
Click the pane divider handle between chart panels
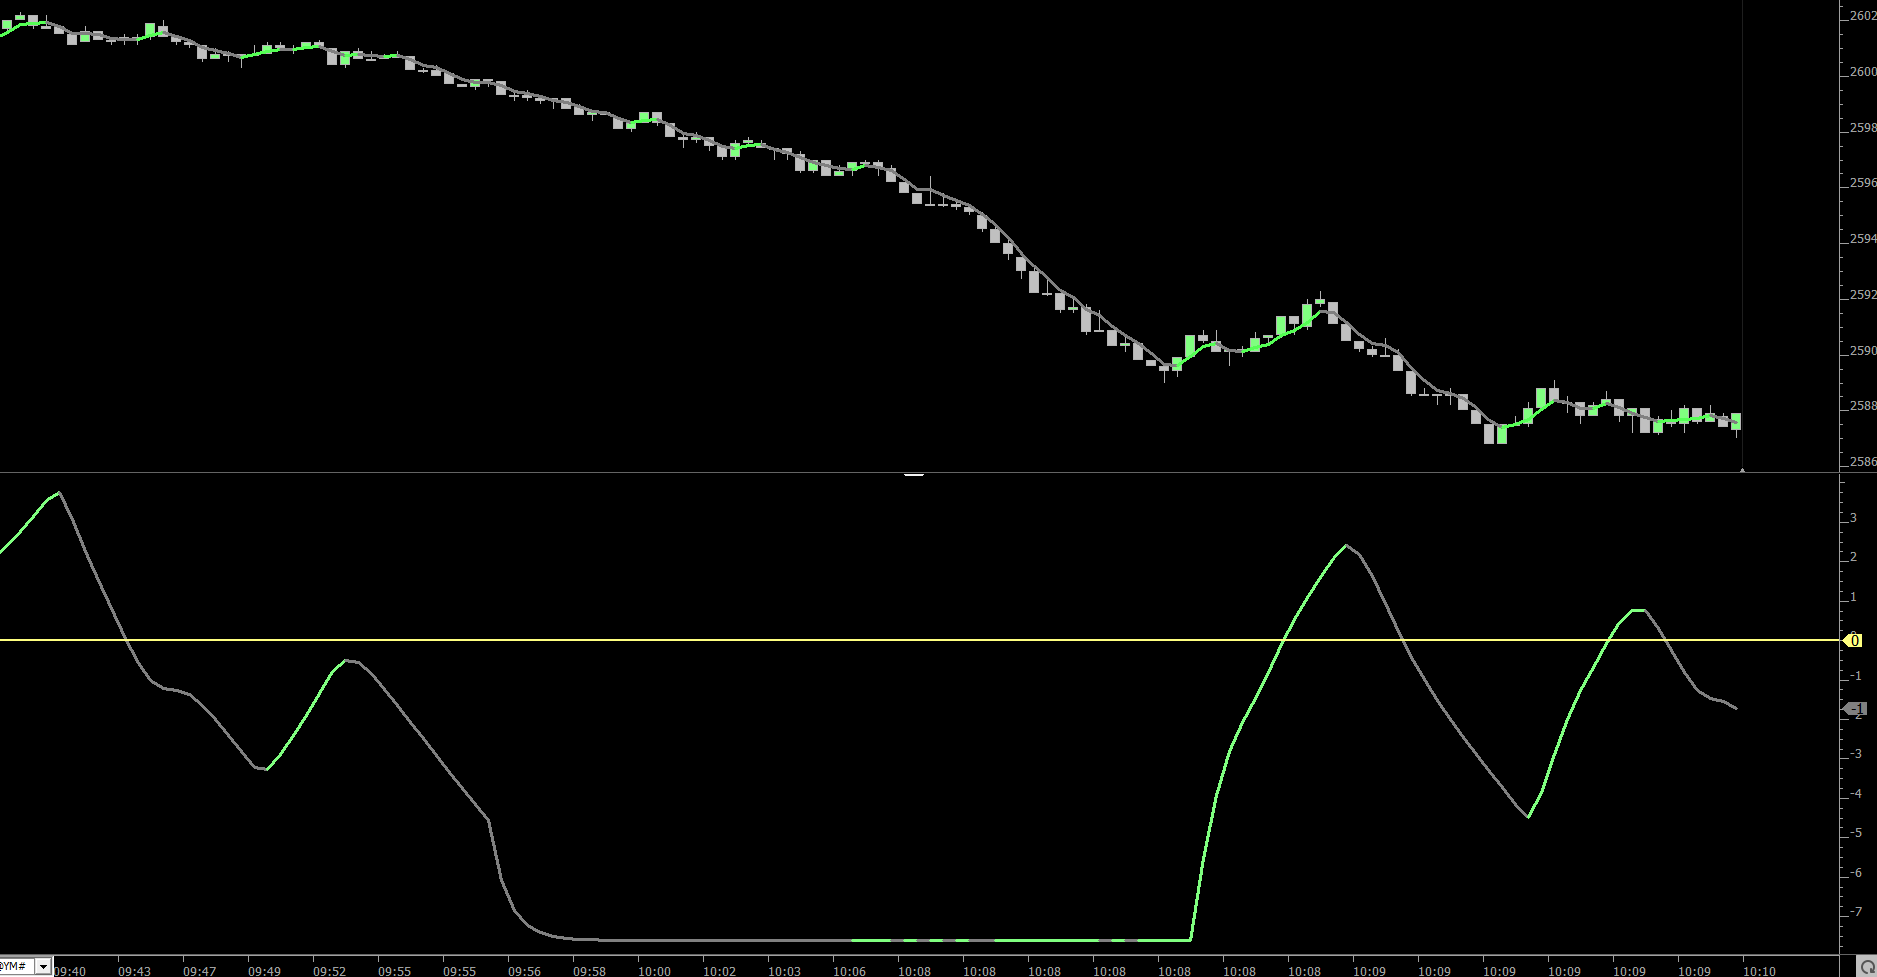pos(914,474)
